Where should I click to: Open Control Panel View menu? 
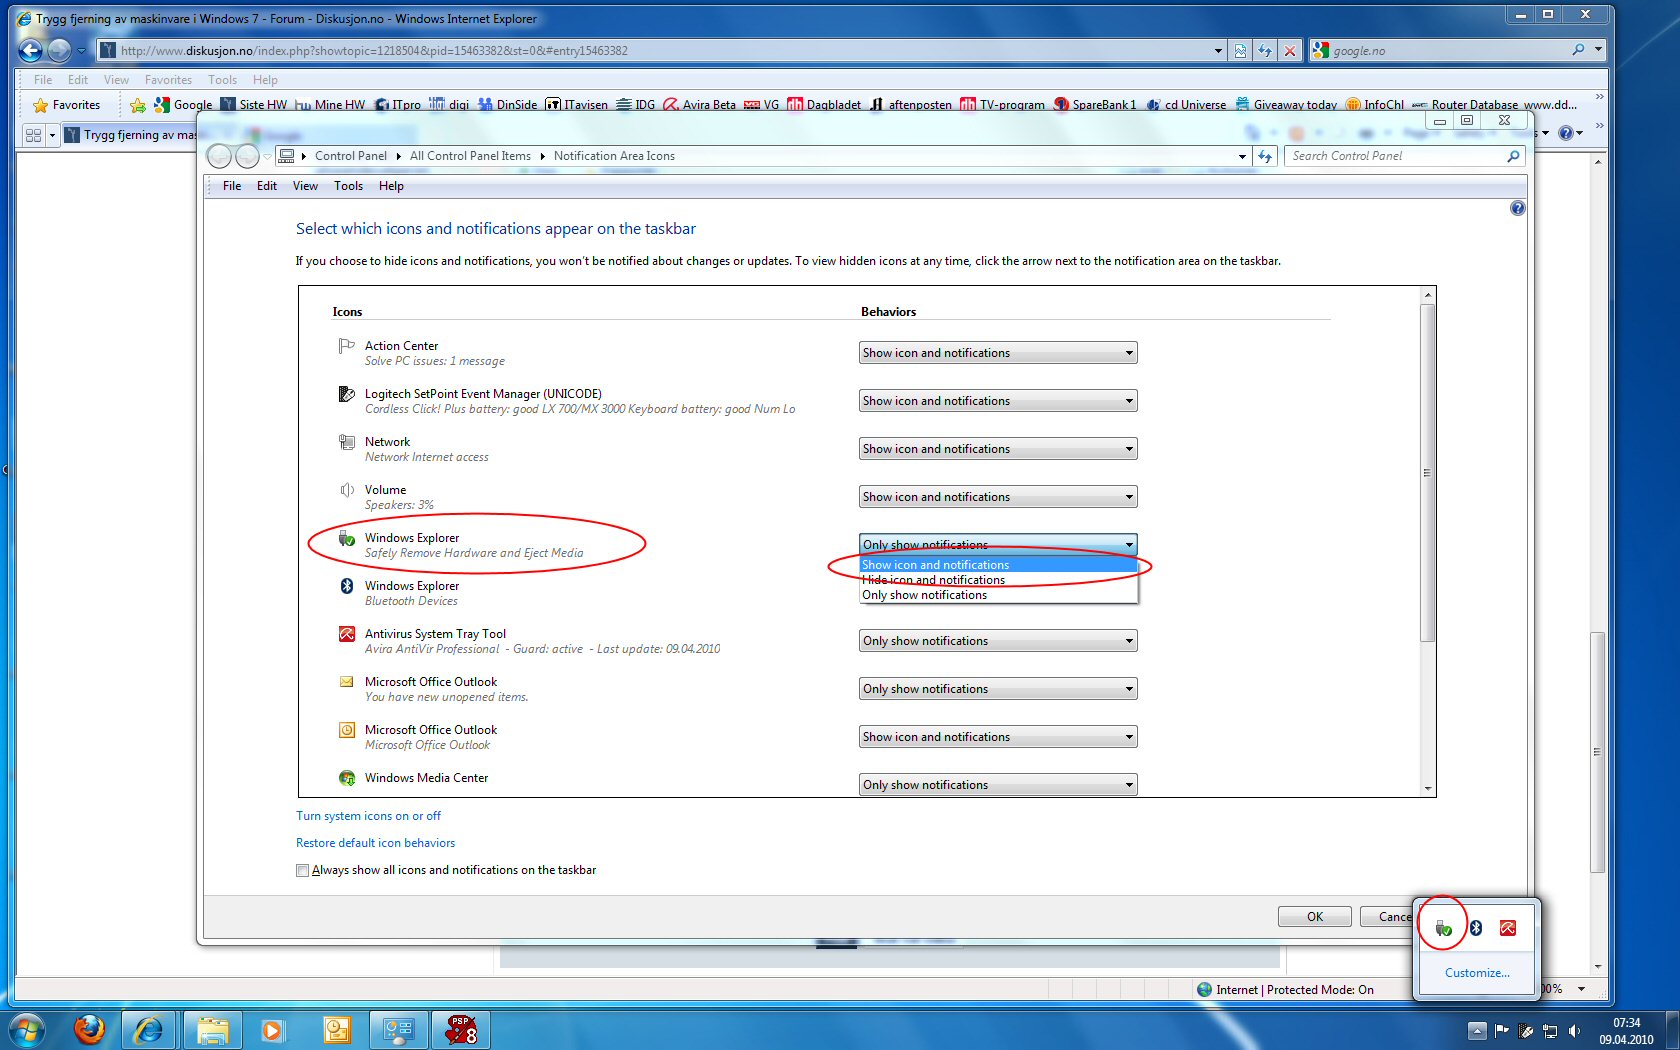(x=305, y=186)
